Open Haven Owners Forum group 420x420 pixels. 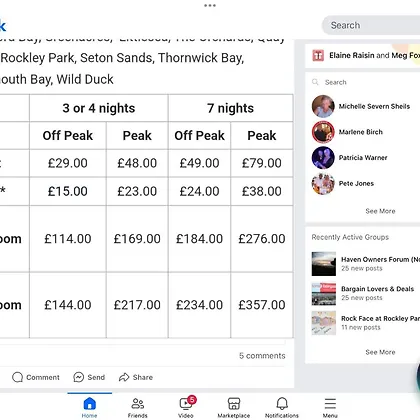pyautogui.click(x=365, y=264)
